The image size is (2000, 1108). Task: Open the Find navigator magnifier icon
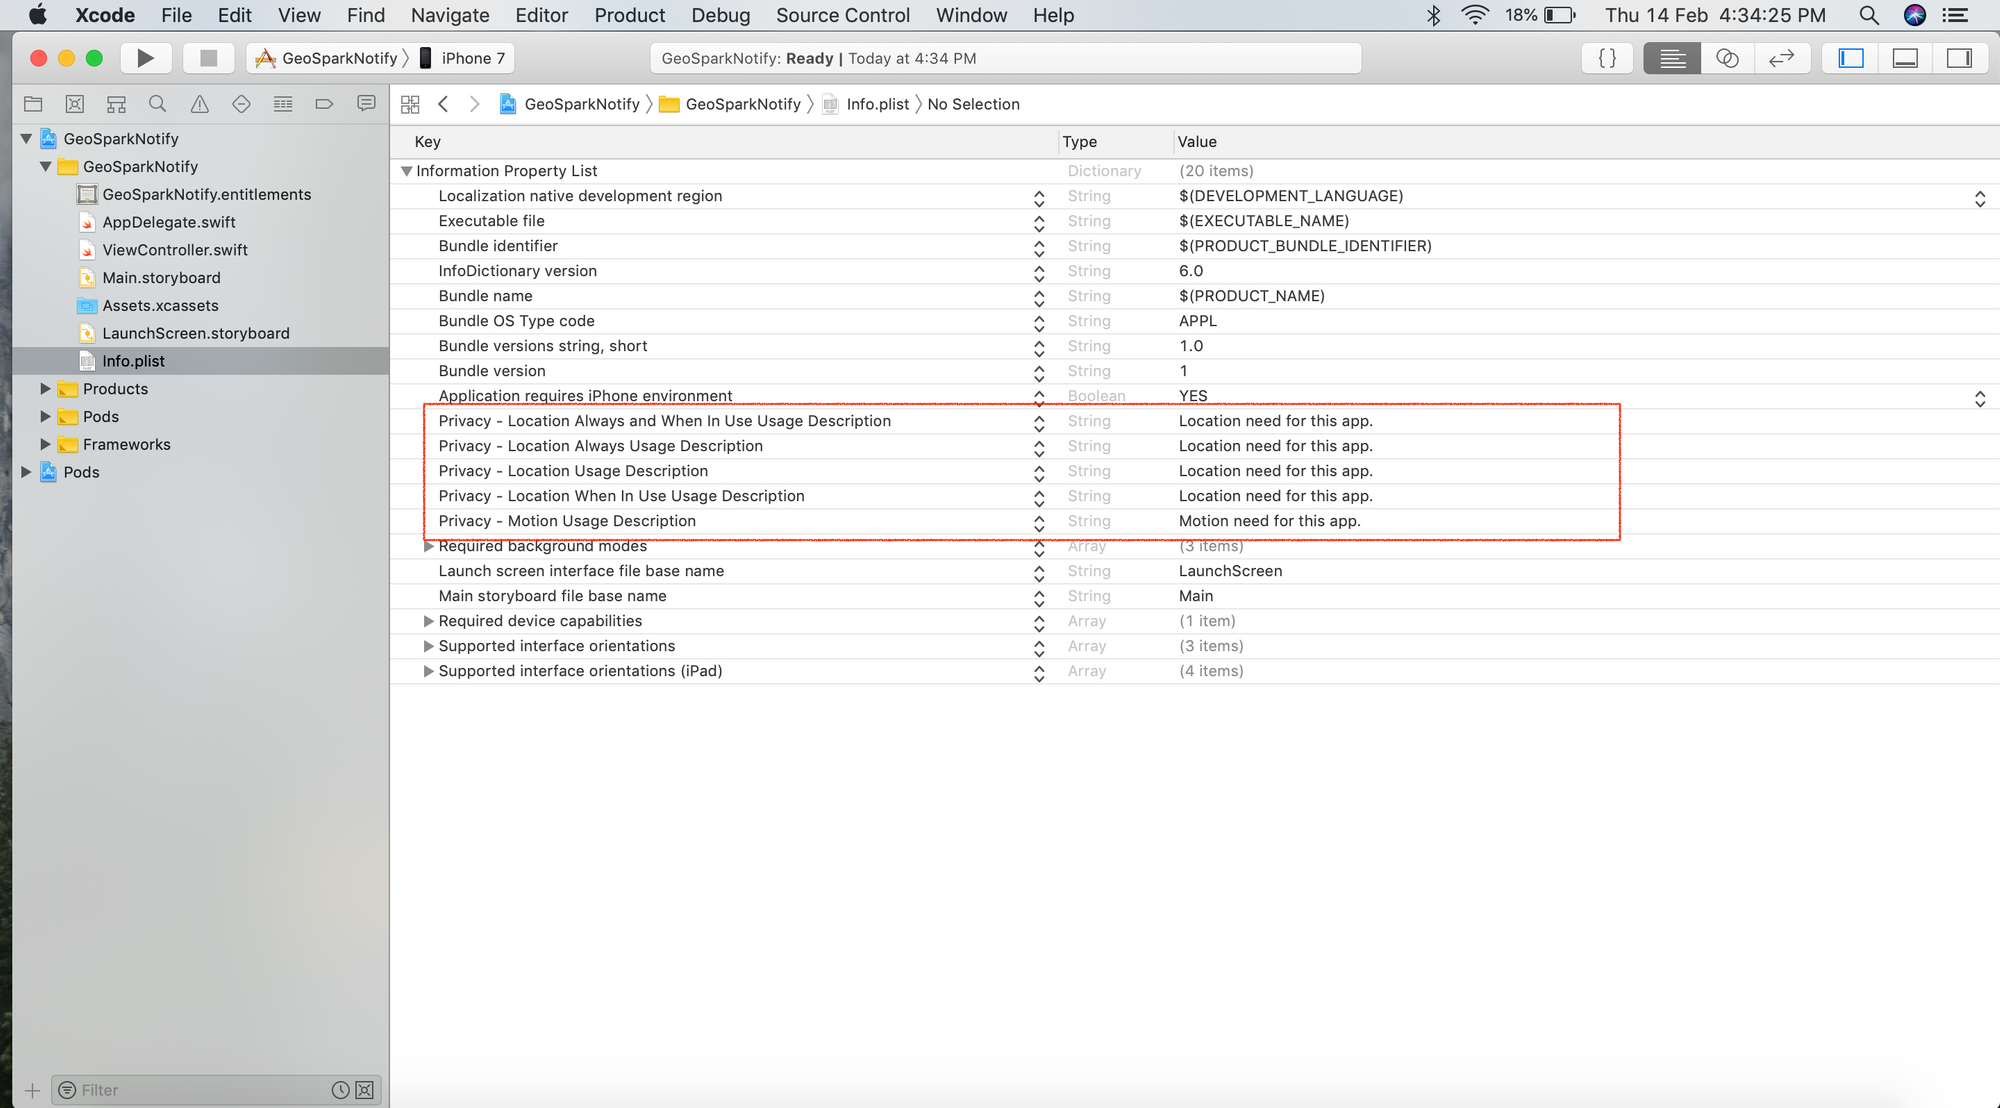point(157,104)
